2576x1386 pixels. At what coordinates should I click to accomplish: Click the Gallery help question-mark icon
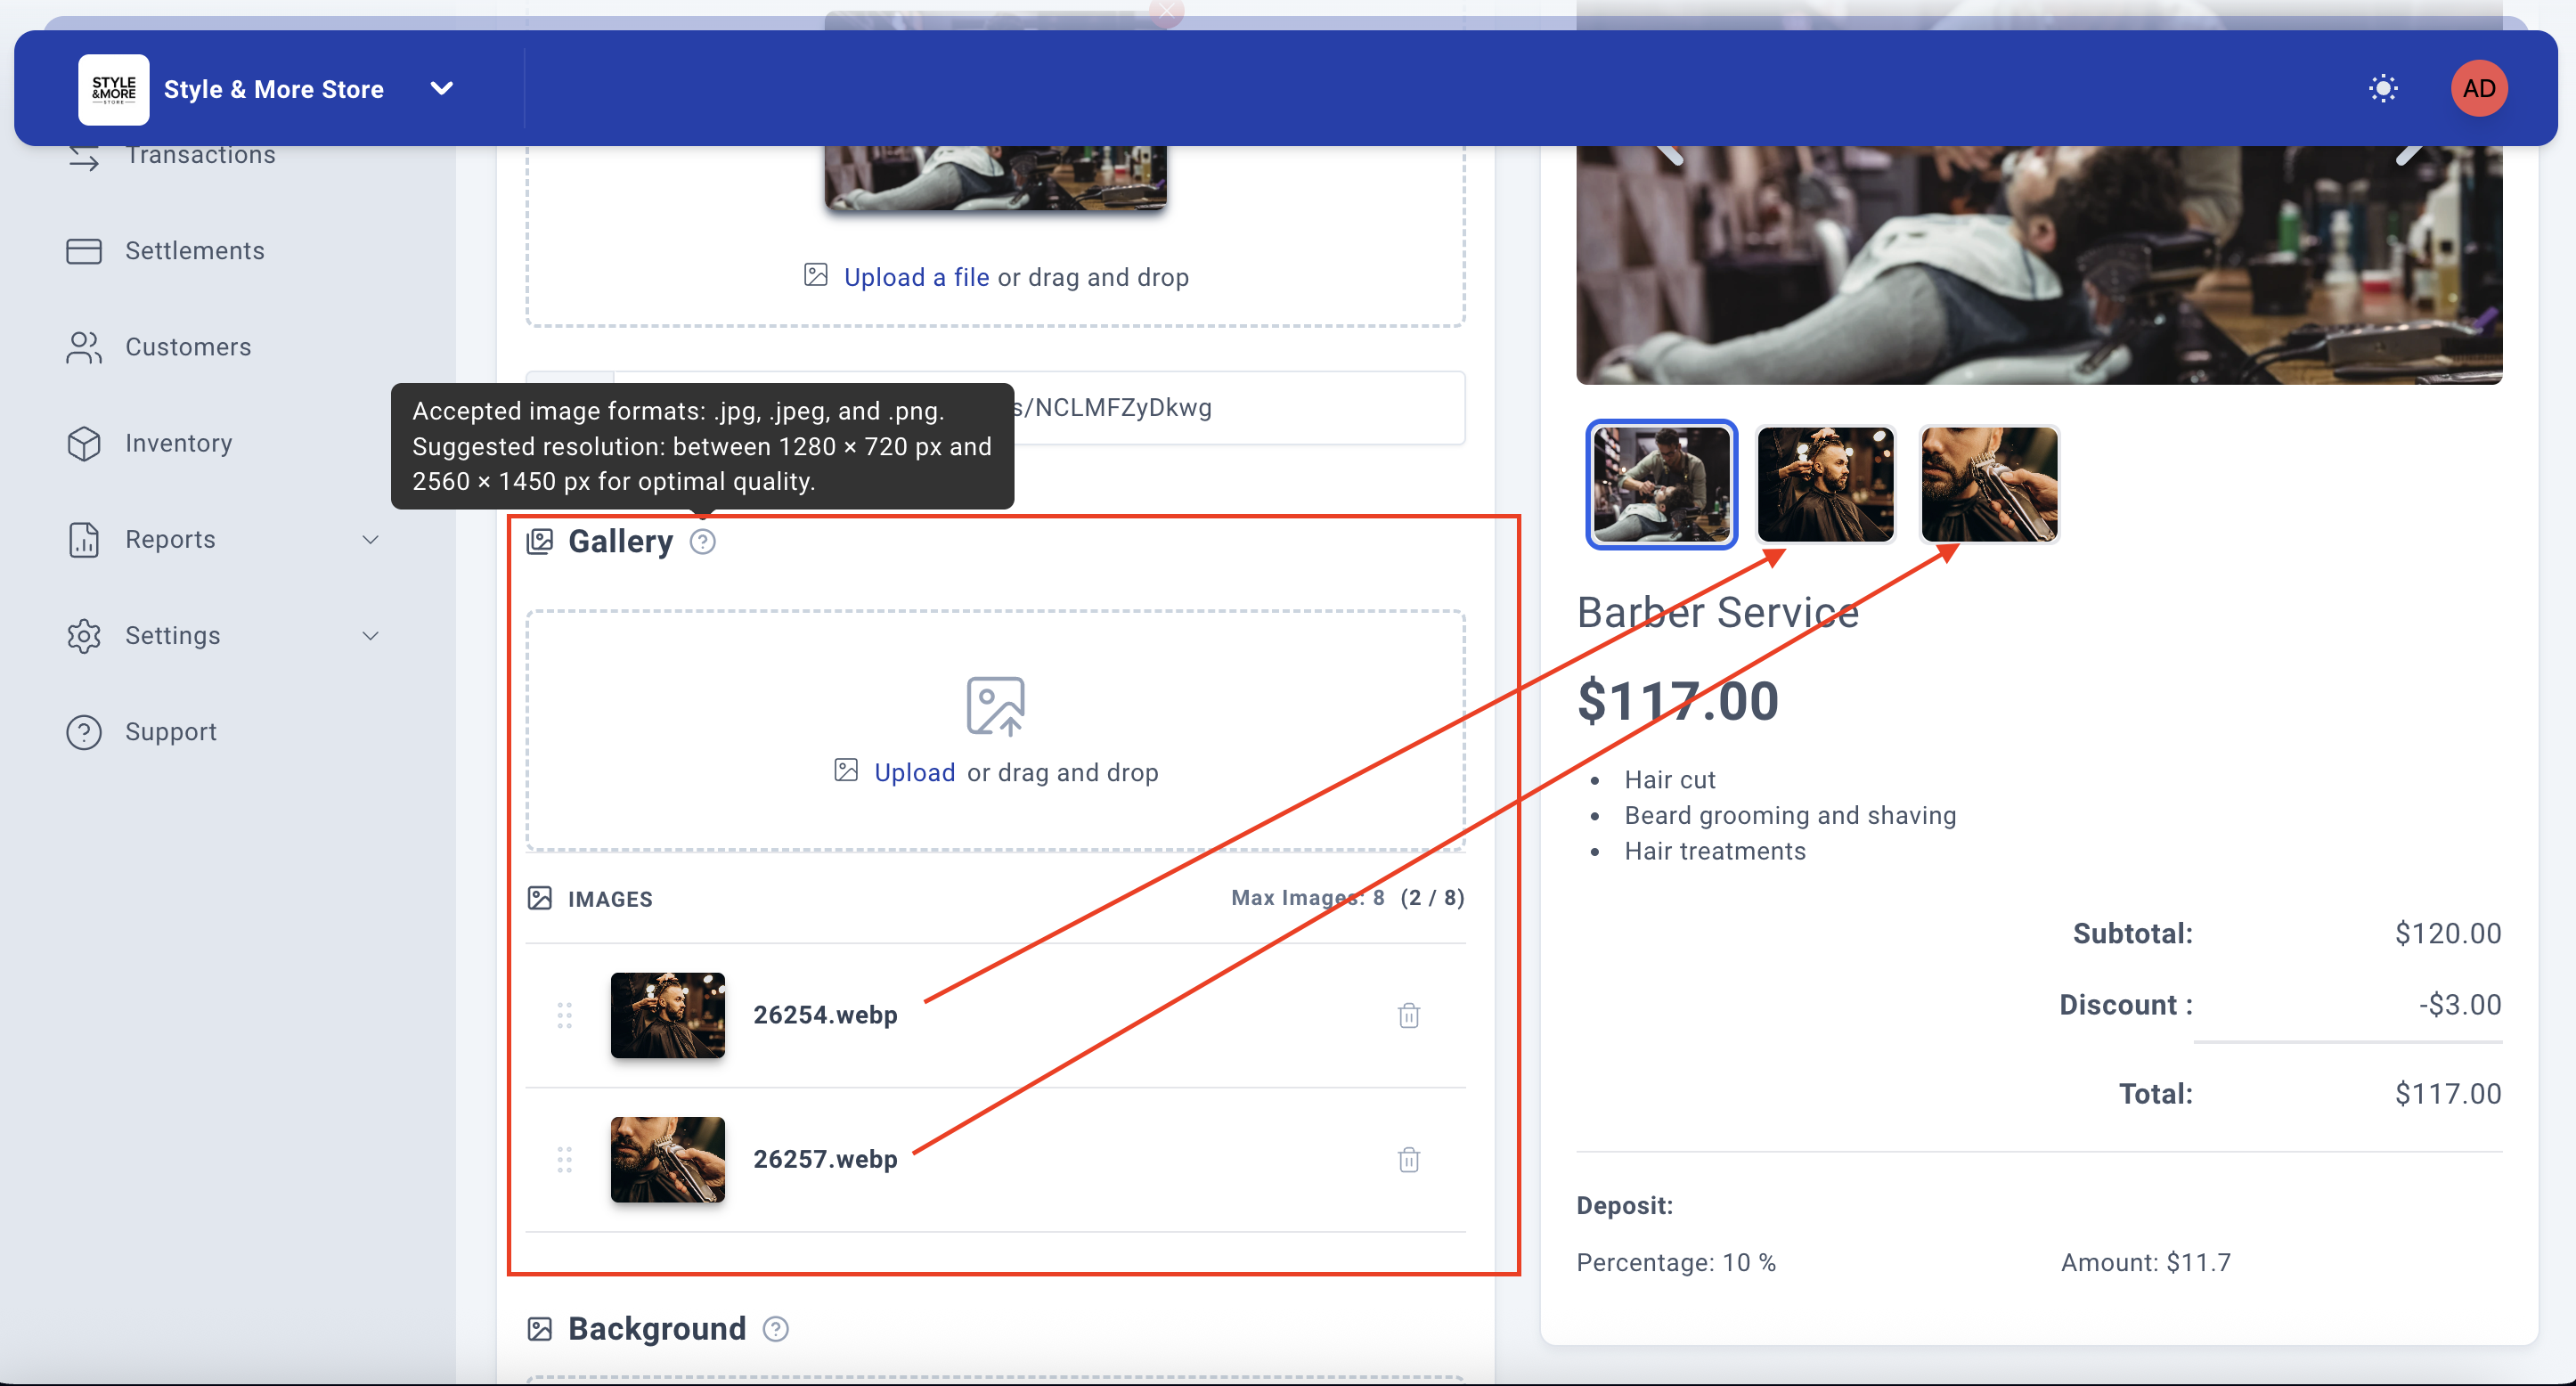coord(703,541)
